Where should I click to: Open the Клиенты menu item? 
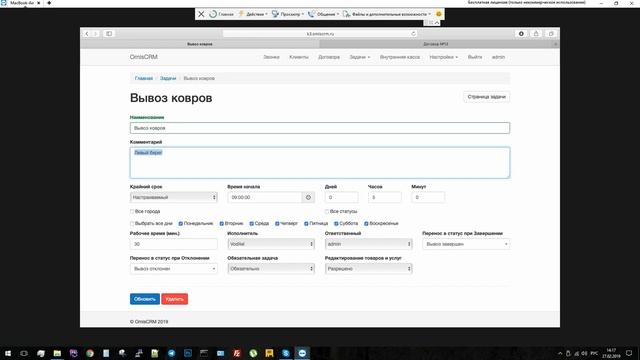pyautogui.click(x=299, y=57)
